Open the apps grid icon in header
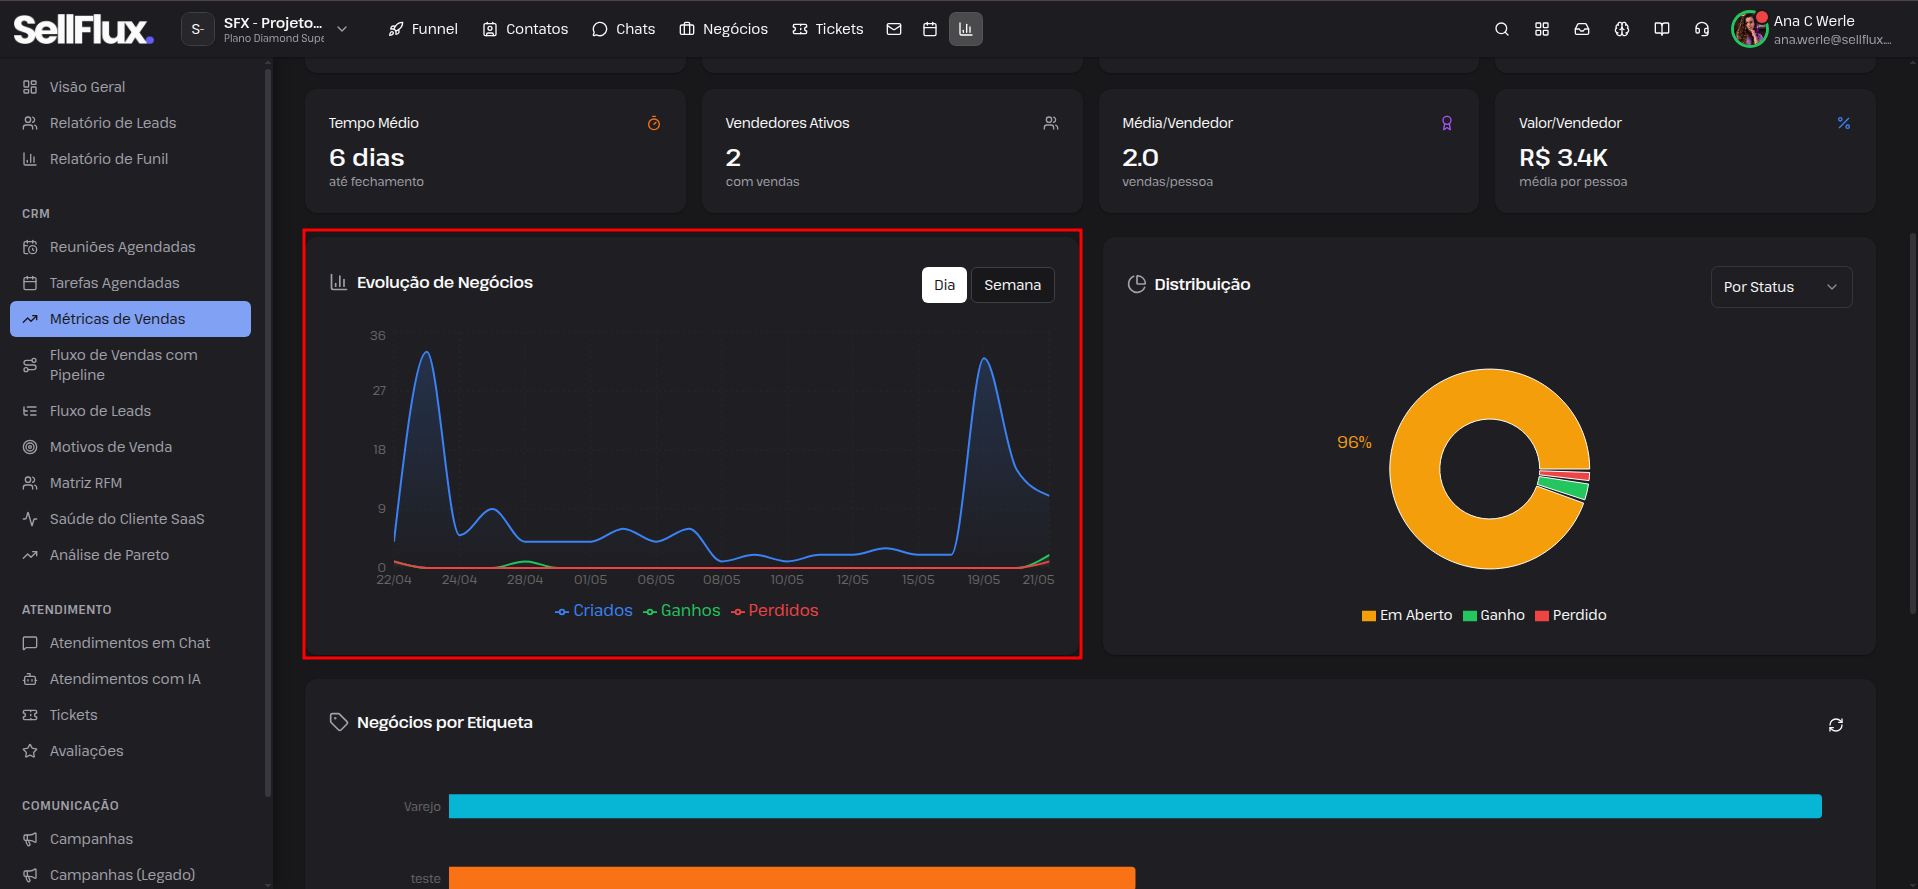Viewport: 1918px width, 889px height. point(1541,29)
